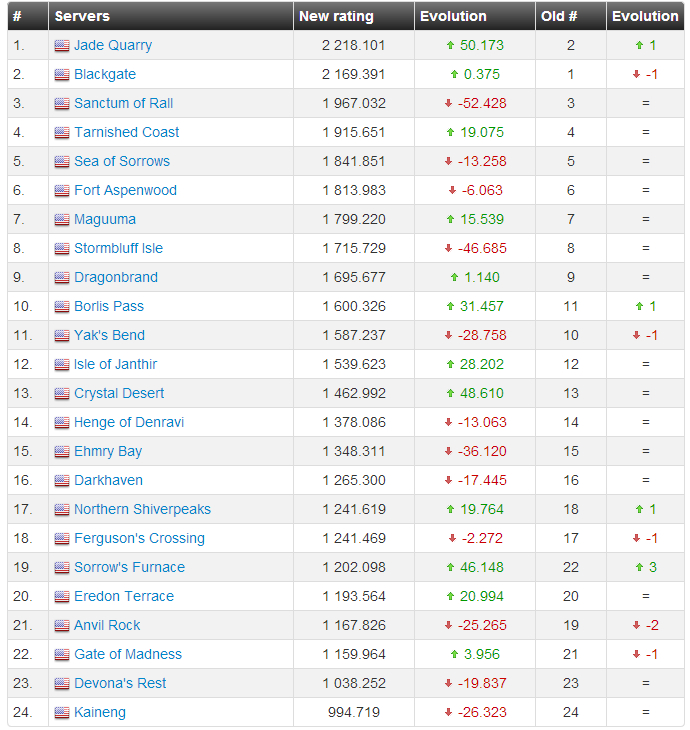This screenshot has height=730, width=690.
Task: Open the Isle of Janthir link
Action: (115, 364)
